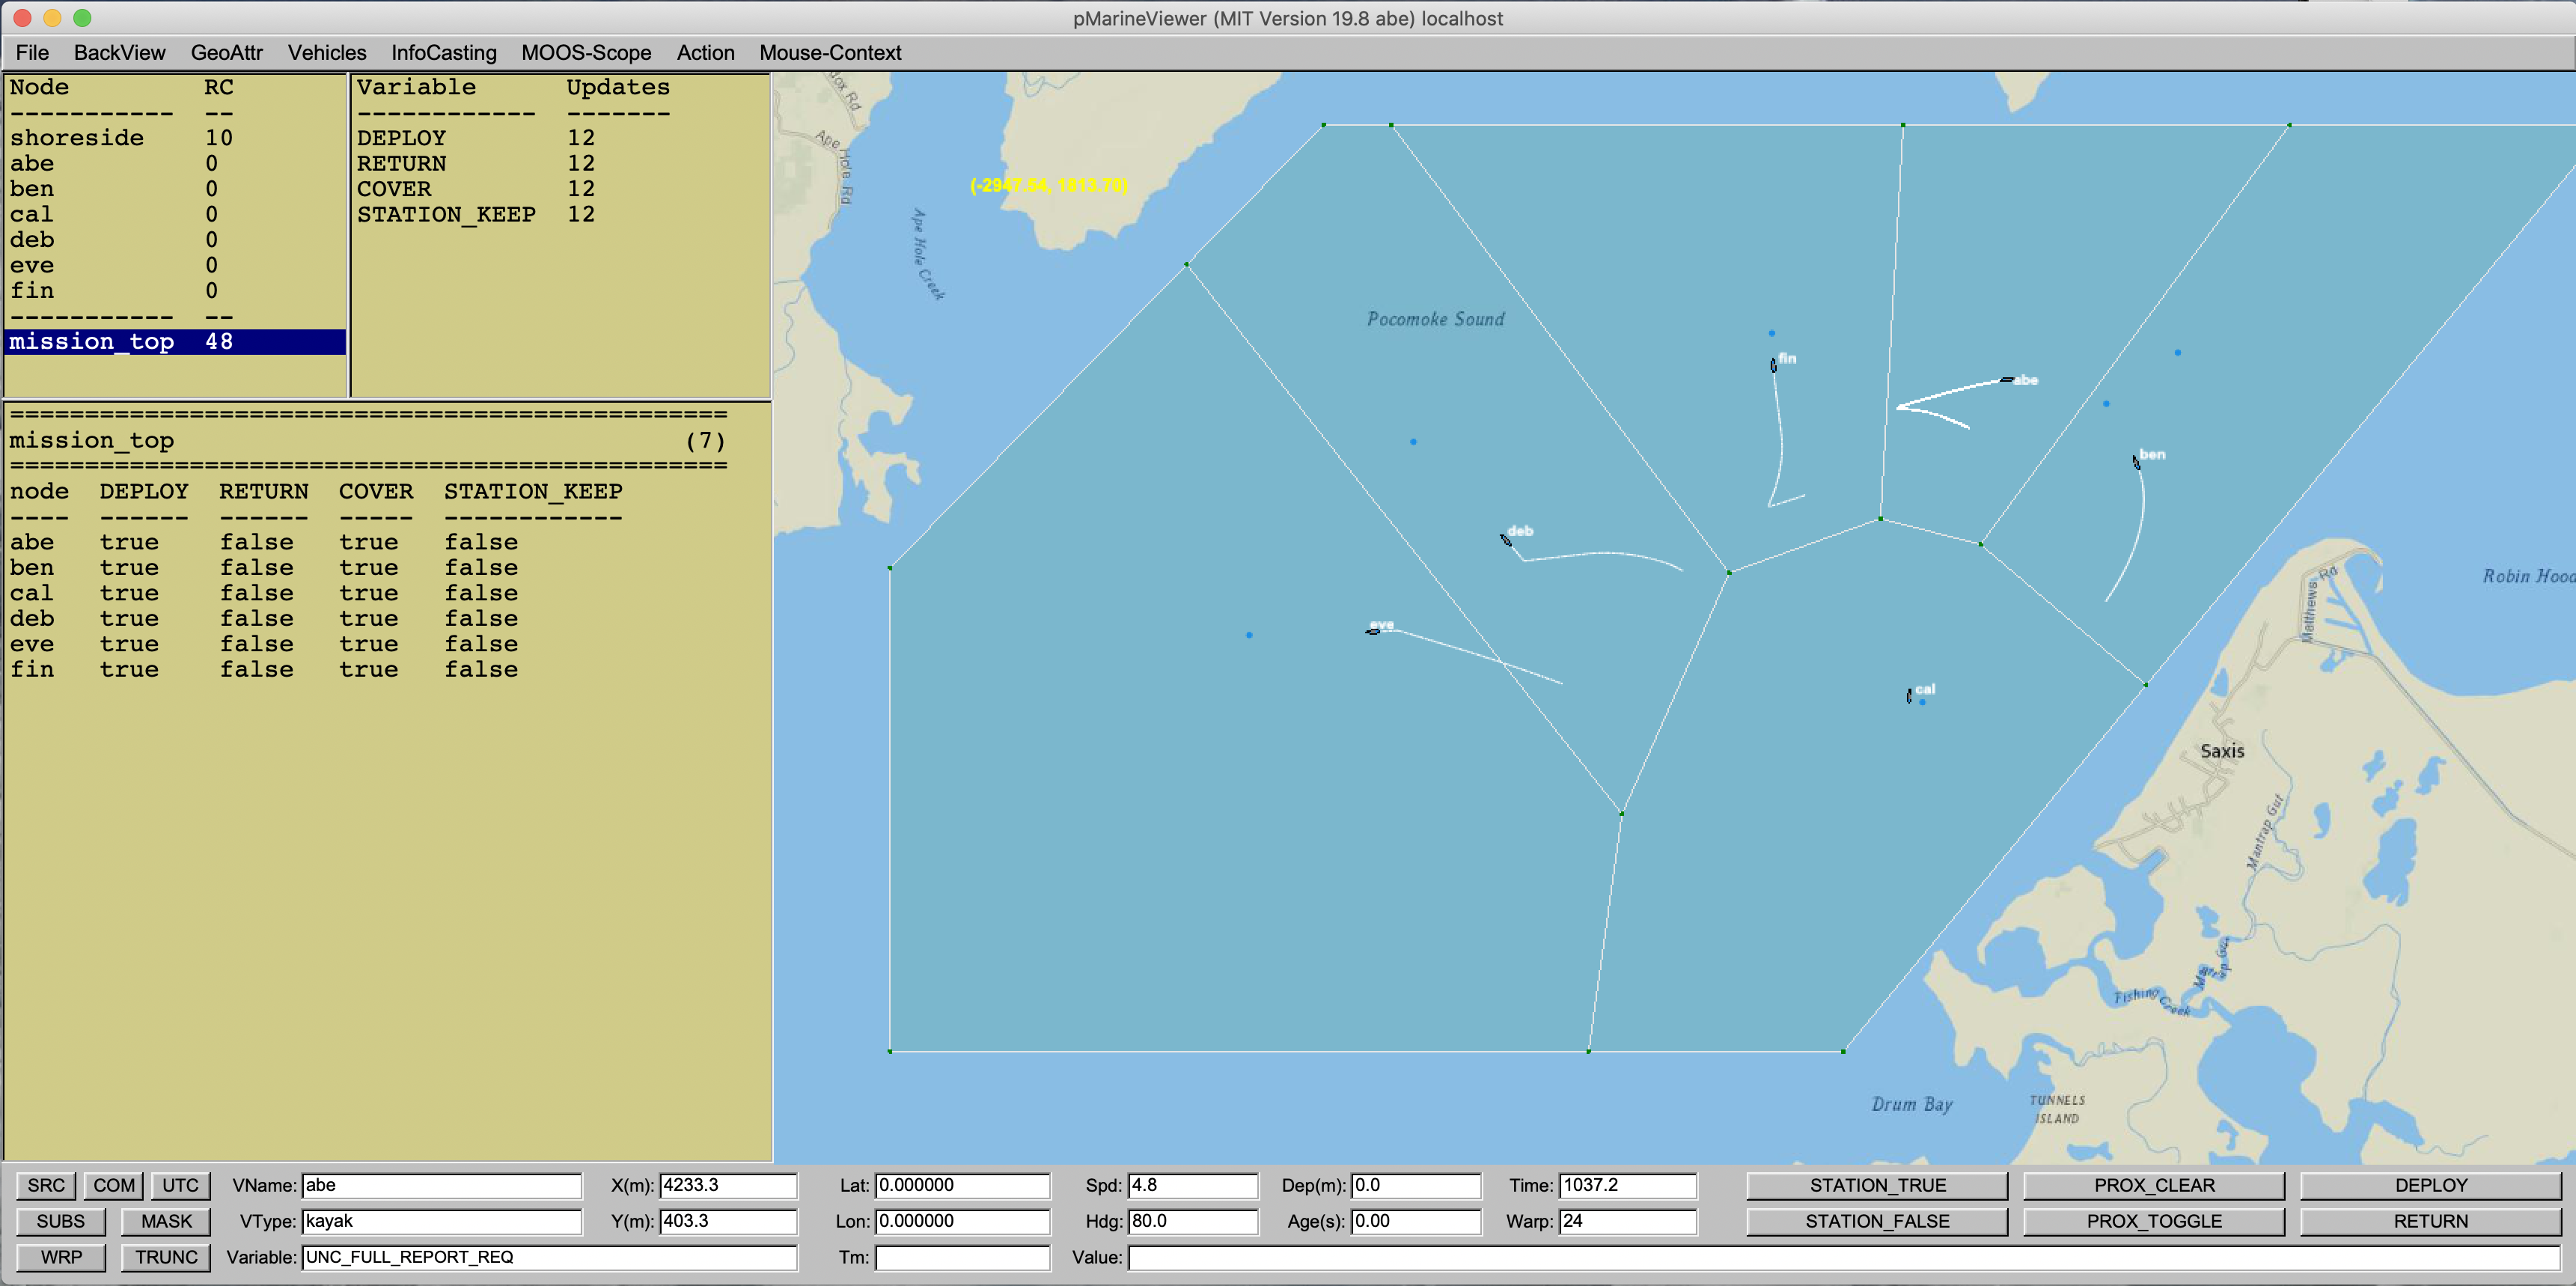Toggle the WRP button
This screenshot has height=1286, width=2576.
click(x=61, y=1257)
